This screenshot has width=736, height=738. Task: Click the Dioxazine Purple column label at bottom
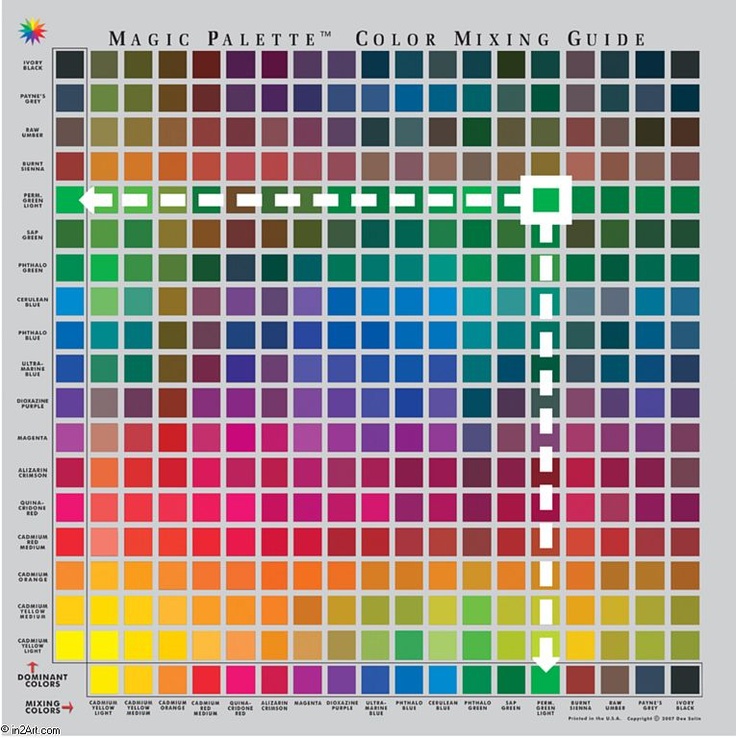point(343,707)
